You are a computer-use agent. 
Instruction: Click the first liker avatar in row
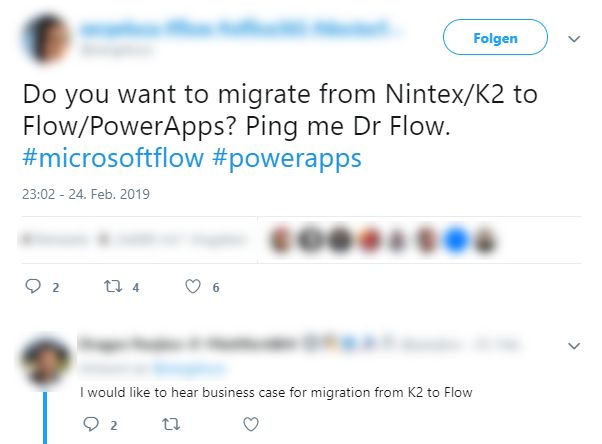(280, 240)
